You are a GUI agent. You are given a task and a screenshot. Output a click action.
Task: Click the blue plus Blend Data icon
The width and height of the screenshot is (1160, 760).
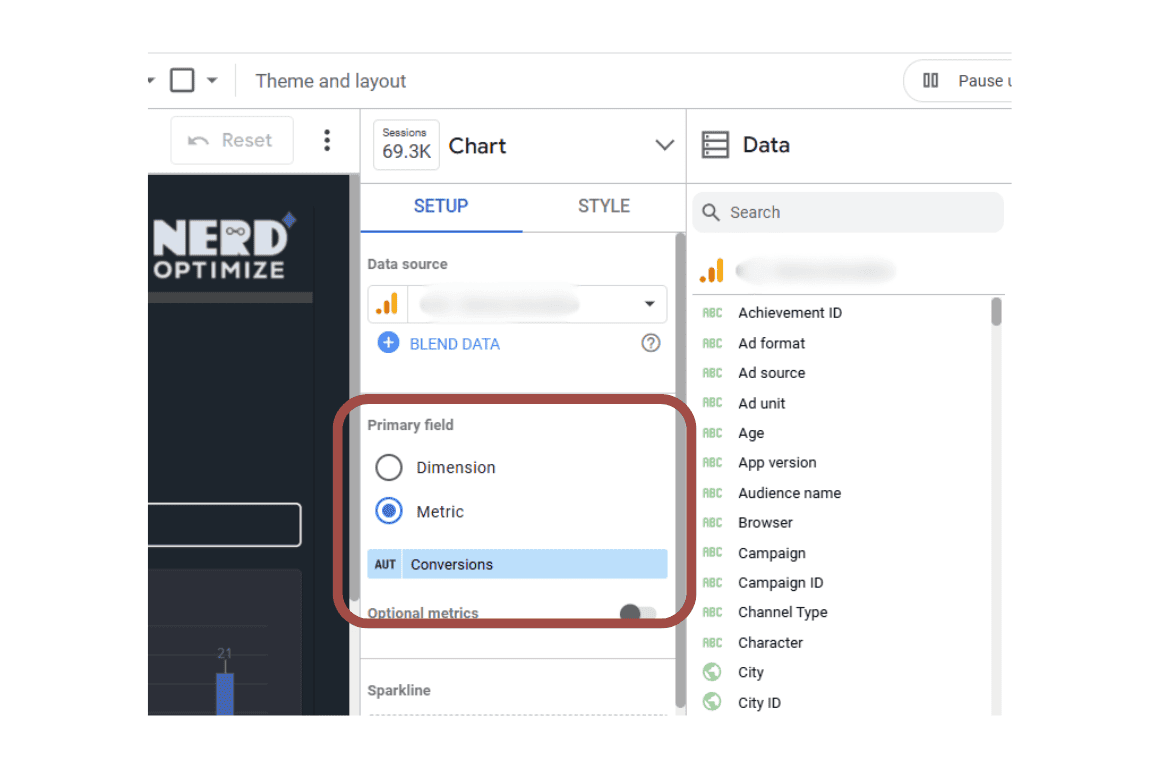coord(388,343)
